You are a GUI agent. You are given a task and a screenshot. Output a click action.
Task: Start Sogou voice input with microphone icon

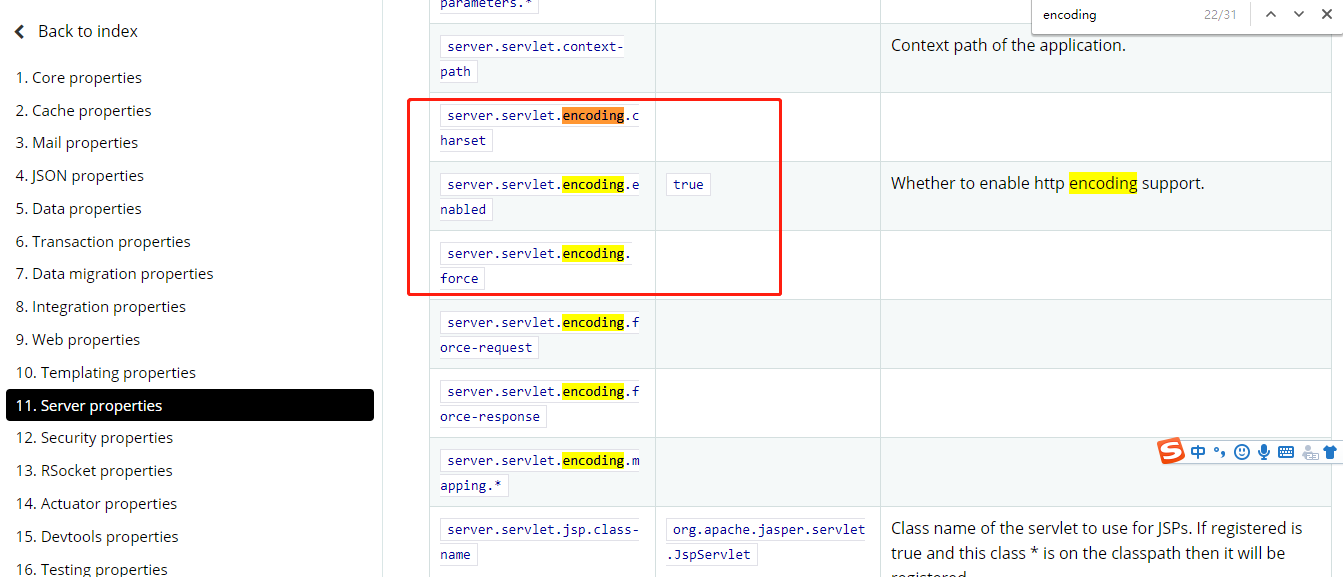pos(1263,452)
